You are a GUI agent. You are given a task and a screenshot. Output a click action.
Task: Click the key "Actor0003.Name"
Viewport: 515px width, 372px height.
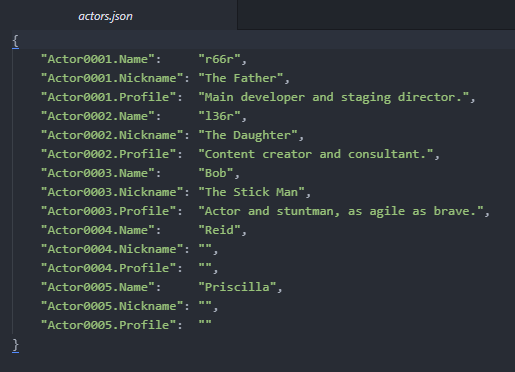coord(98,173)
